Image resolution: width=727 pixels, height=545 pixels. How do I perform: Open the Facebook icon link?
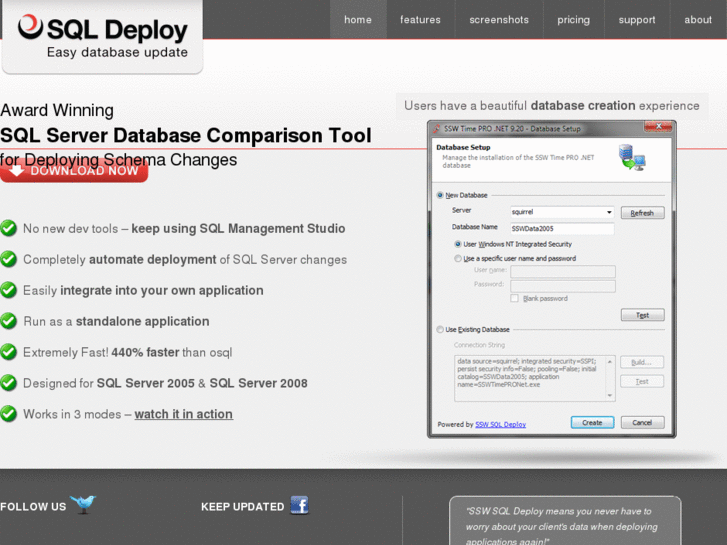[300, 505]
